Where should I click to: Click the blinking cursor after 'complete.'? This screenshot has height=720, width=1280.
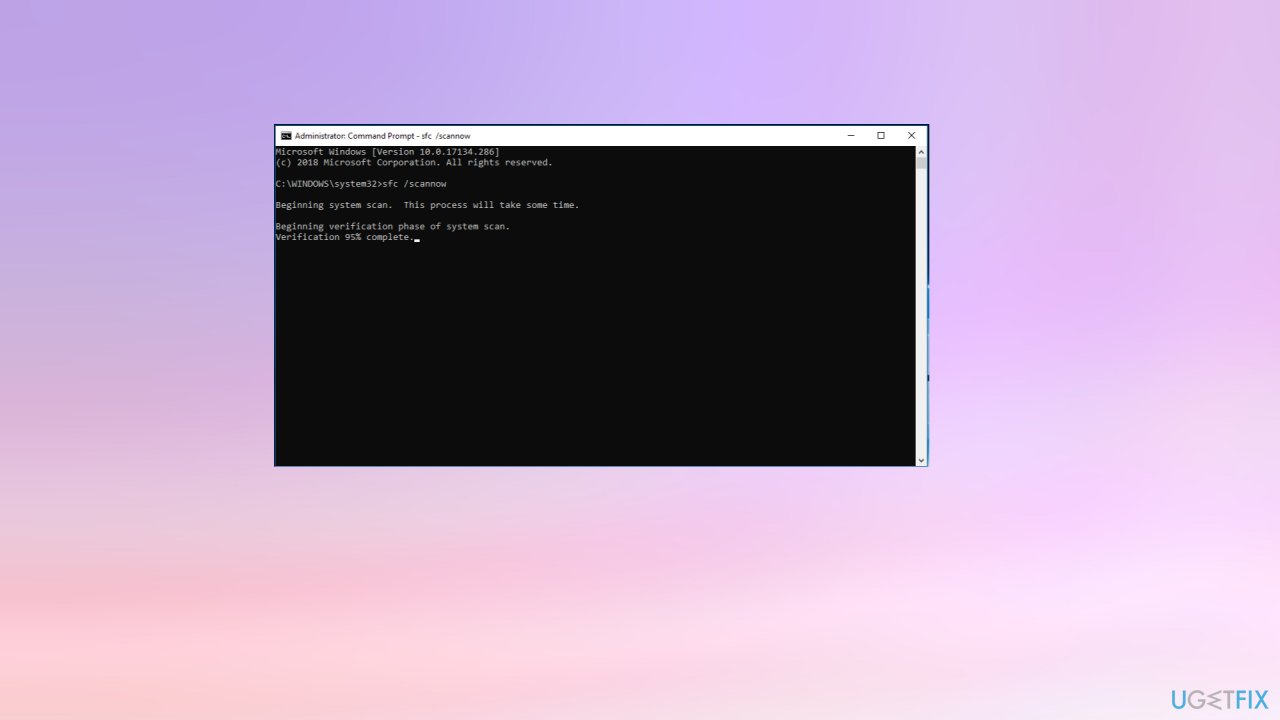tap(417, 239)
